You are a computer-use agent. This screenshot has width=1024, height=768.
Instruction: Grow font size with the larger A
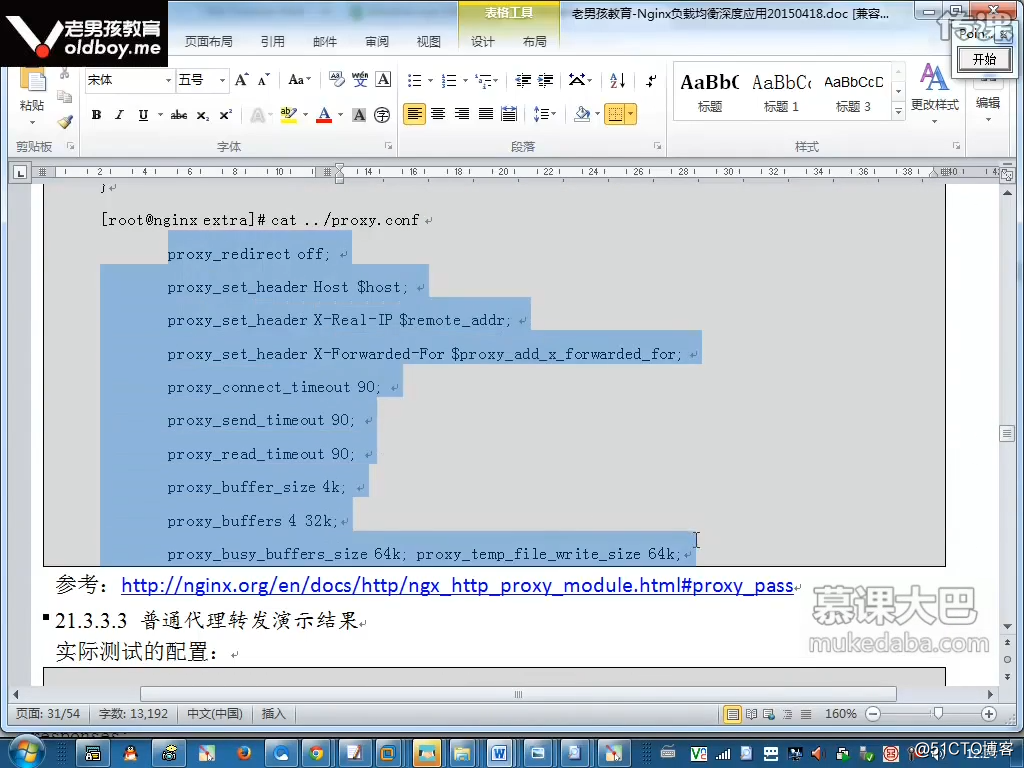pyautogui.click(x=241, y=80)
